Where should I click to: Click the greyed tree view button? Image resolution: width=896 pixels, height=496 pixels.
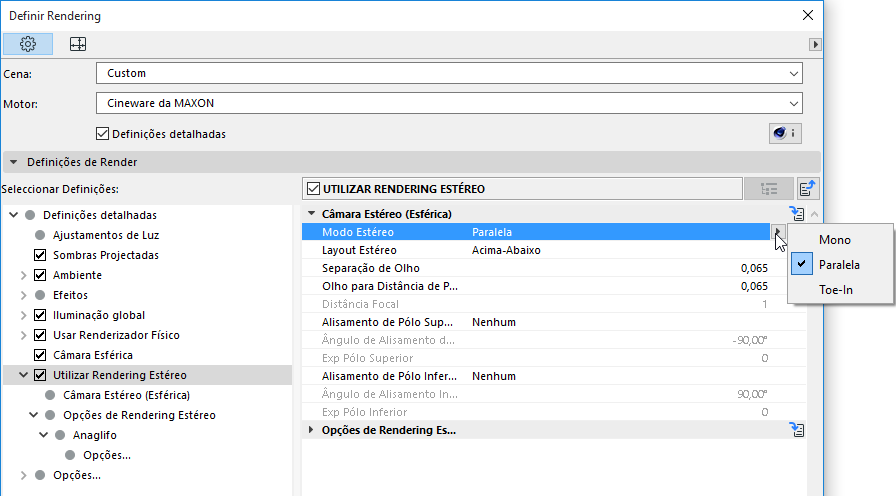click(769, 189)
